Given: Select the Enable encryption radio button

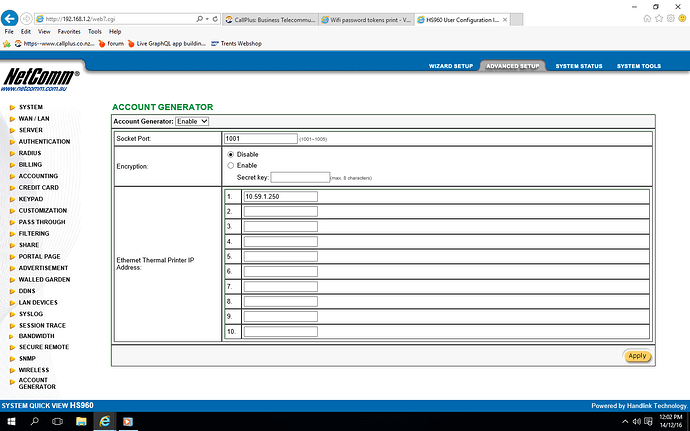Looking at the screenshot, I should (x=231, y=166).
